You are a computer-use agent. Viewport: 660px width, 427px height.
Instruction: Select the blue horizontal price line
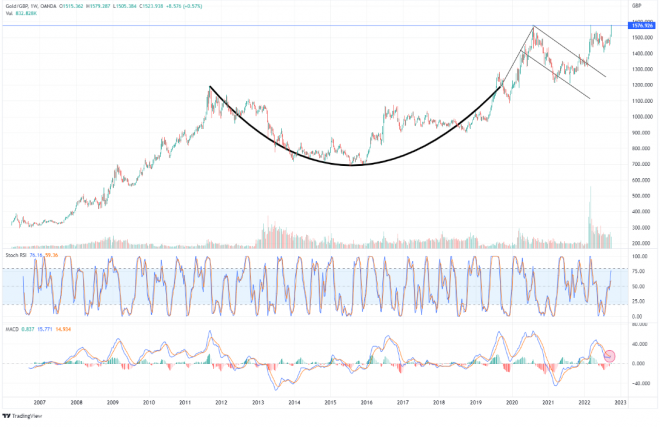coord(300,25)
